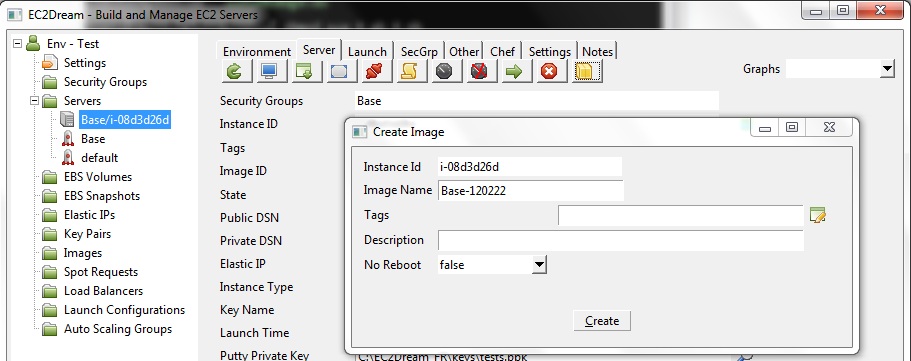911x361 pixels.
Task: Select the Server tab
Action: click(319, 50)
